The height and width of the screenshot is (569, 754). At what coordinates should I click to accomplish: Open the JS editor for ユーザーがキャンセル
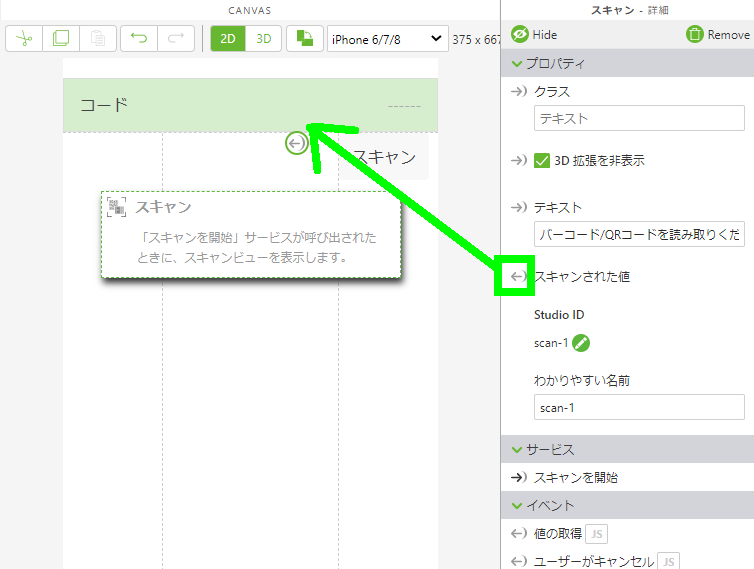[668, 561]
